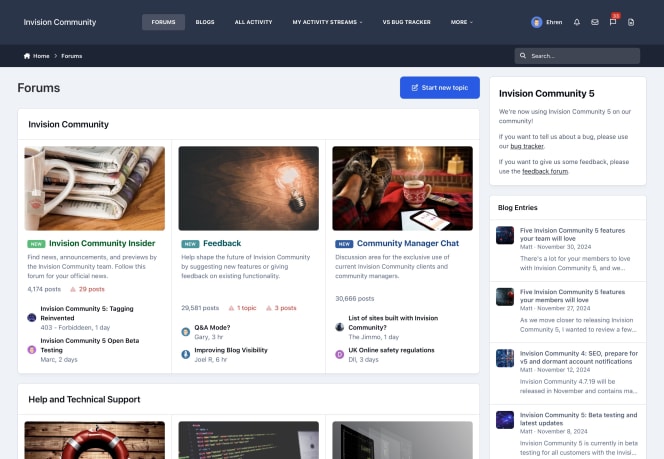664x459 pixels.
Task: Click thumbnail of Beta testing blog entry
Action: (505, 420)
